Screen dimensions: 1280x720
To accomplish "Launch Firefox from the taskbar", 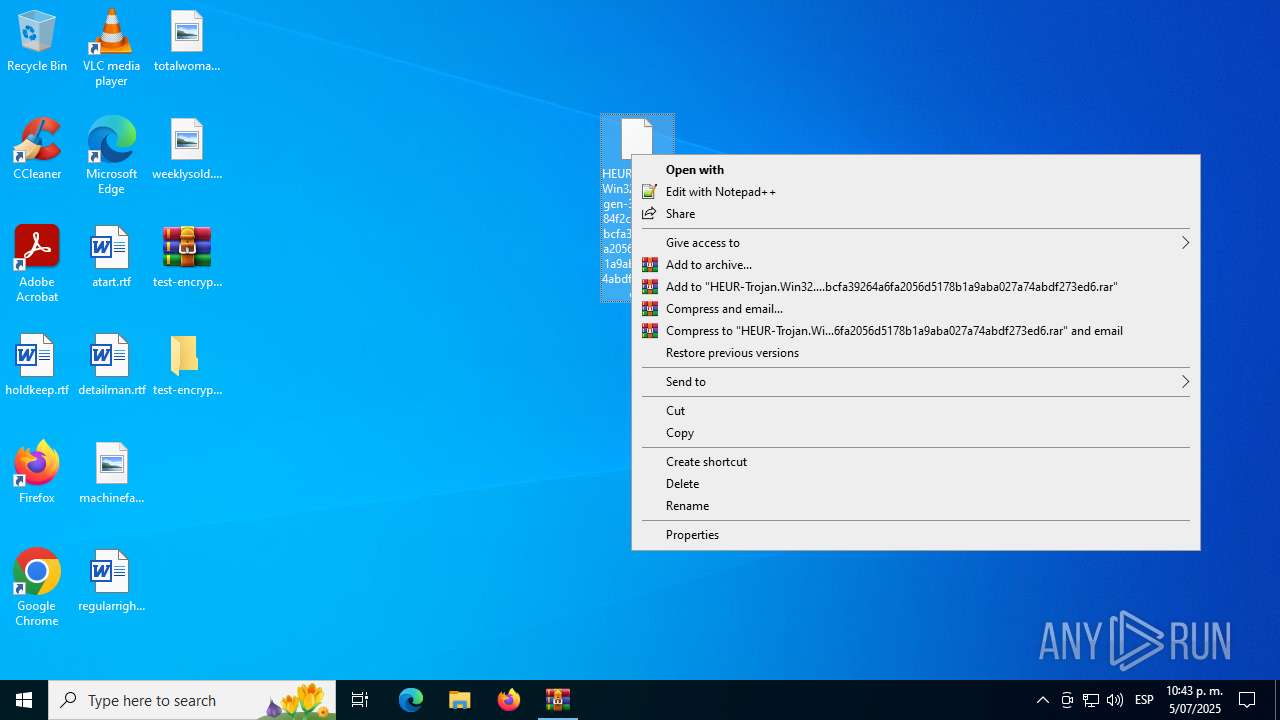I will (x=509, y=700).
